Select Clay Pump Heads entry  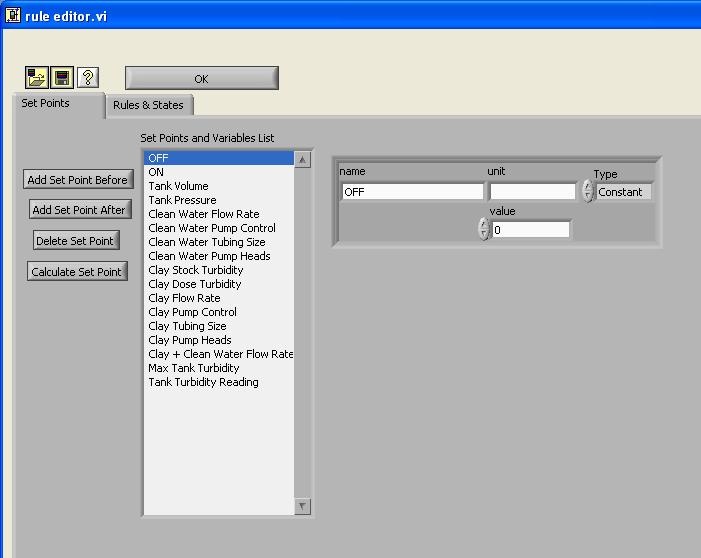click(x=219, y=340)
